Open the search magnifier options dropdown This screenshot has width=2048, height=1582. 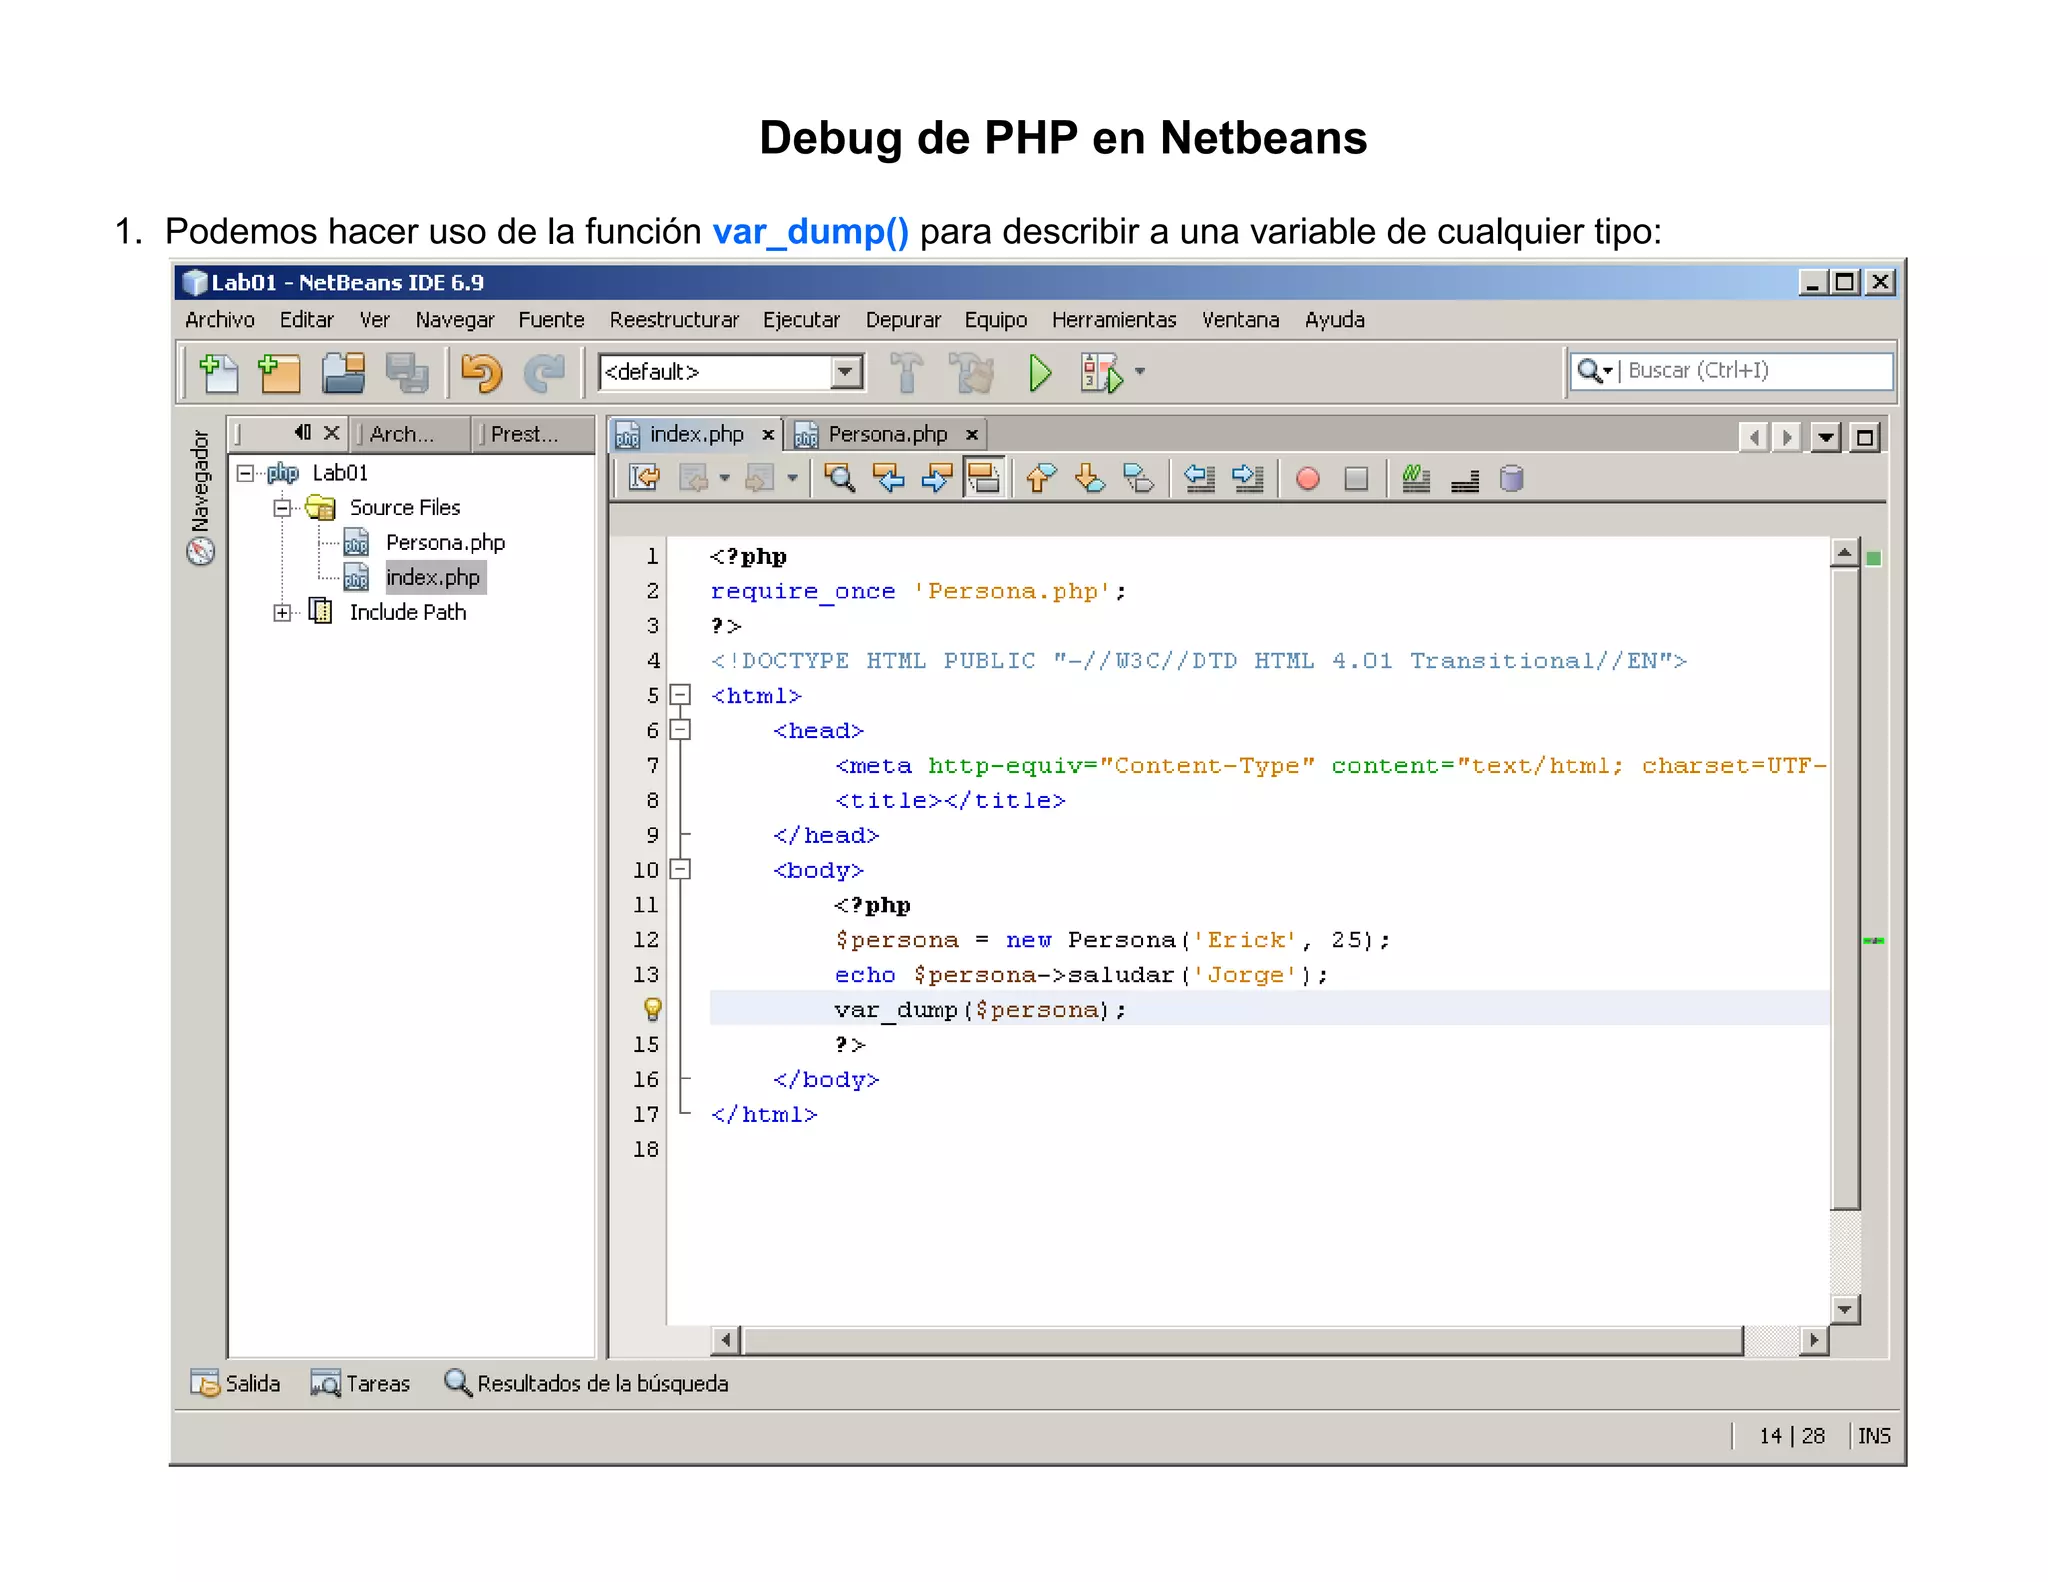coord(1595,371)
